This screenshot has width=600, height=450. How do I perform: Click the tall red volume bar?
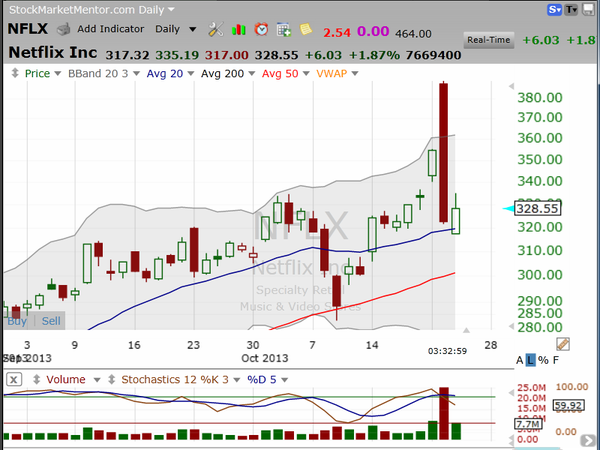point(444,413)
